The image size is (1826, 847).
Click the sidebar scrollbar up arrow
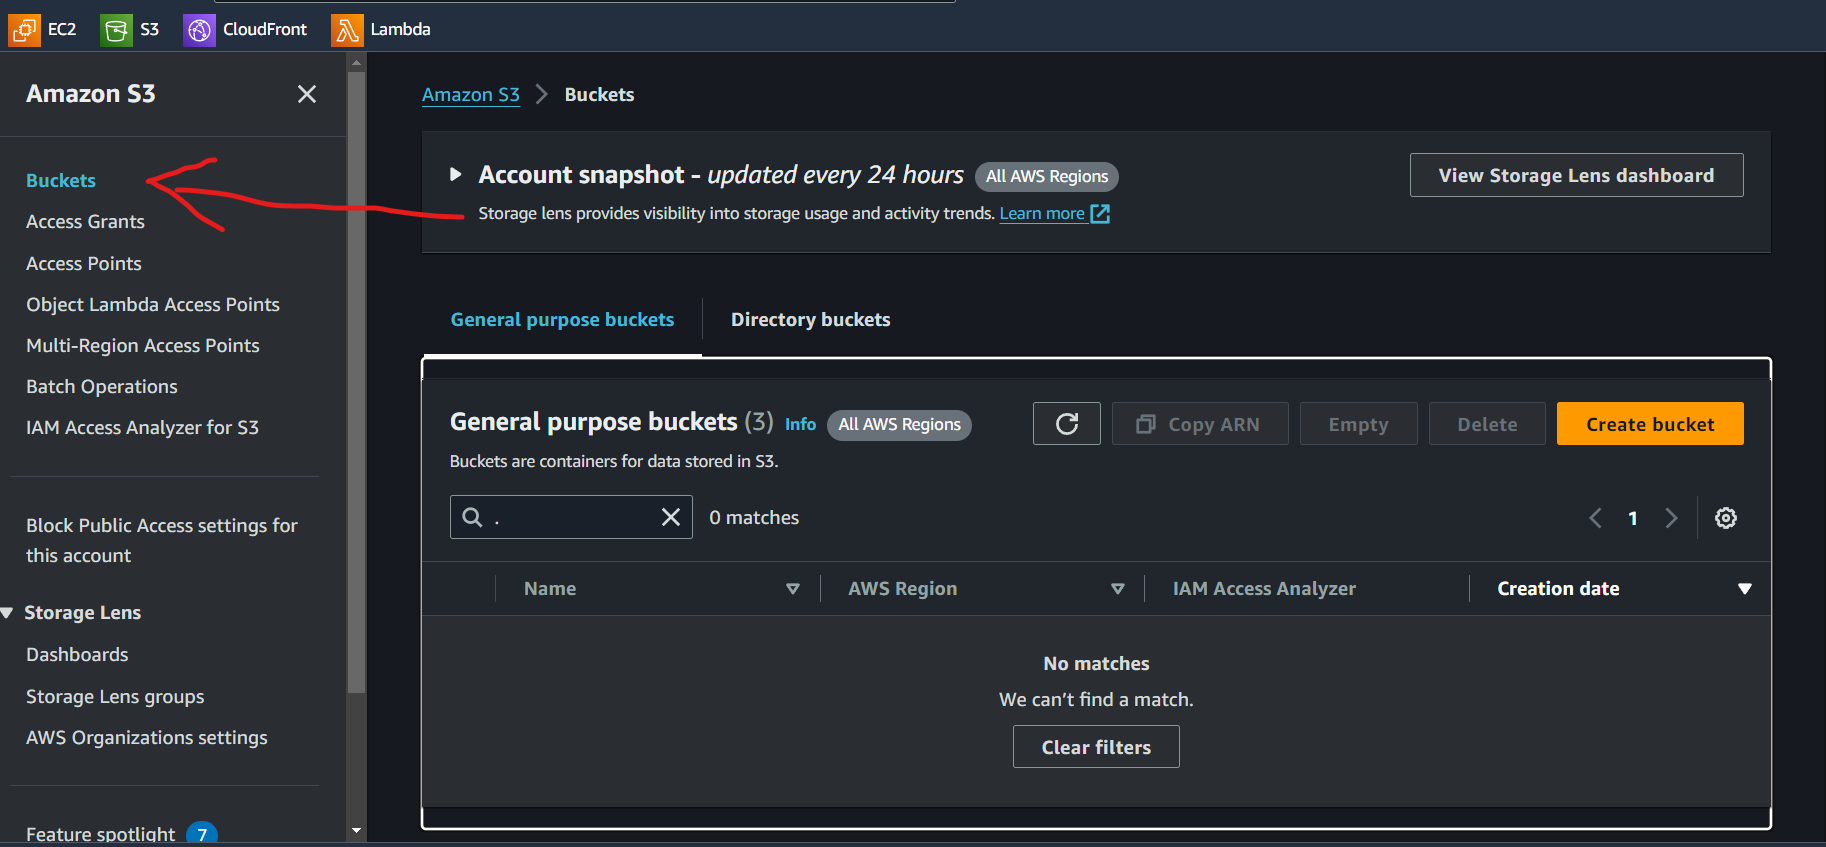click(x=356, y=62)
